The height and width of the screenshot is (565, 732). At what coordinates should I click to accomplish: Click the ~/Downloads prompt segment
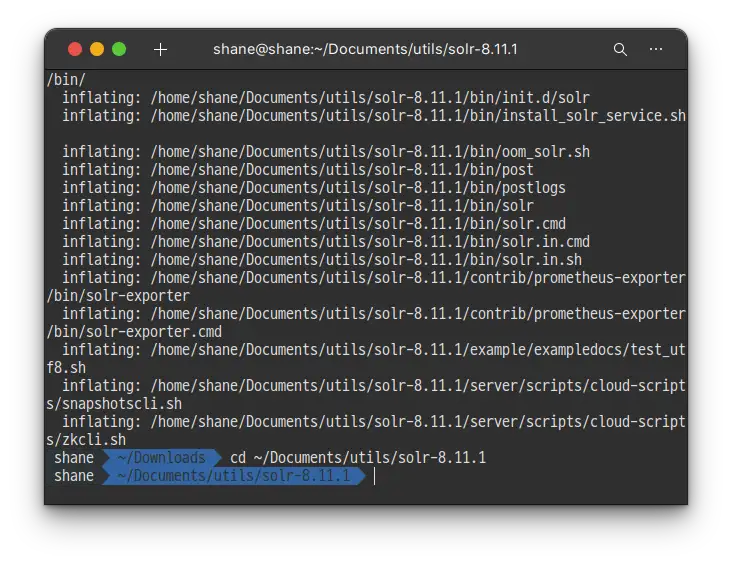click(x=162, y=458)
